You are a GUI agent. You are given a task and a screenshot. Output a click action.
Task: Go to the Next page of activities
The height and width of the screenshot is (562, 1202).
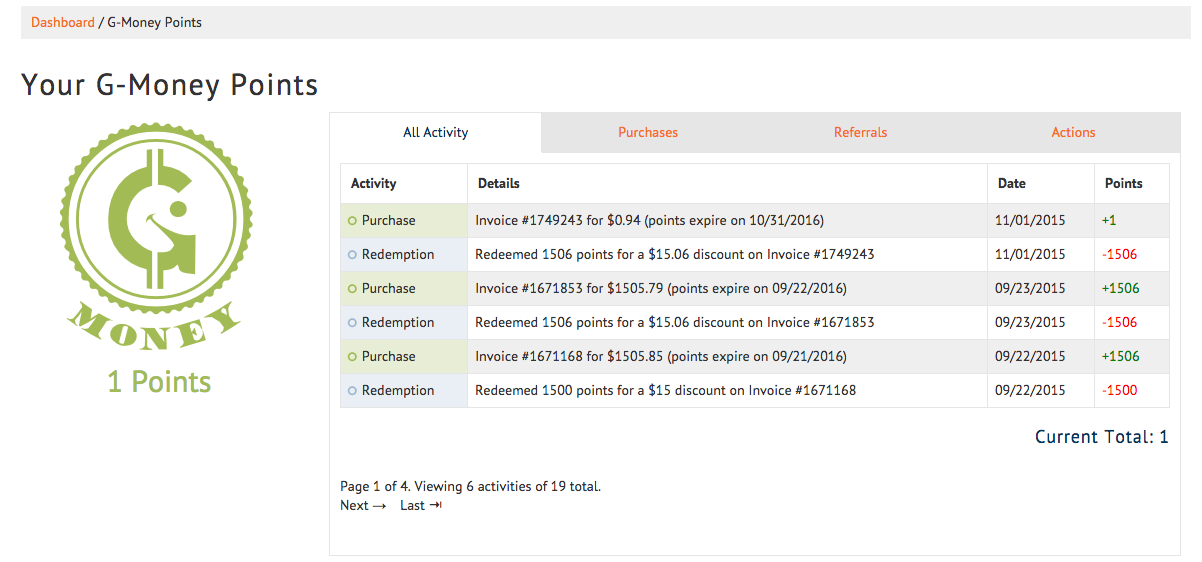[x=362, y=506]
